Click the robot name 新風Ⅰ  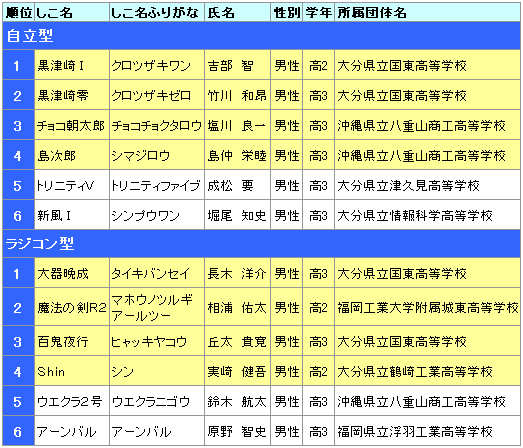[x=54, y=216]
